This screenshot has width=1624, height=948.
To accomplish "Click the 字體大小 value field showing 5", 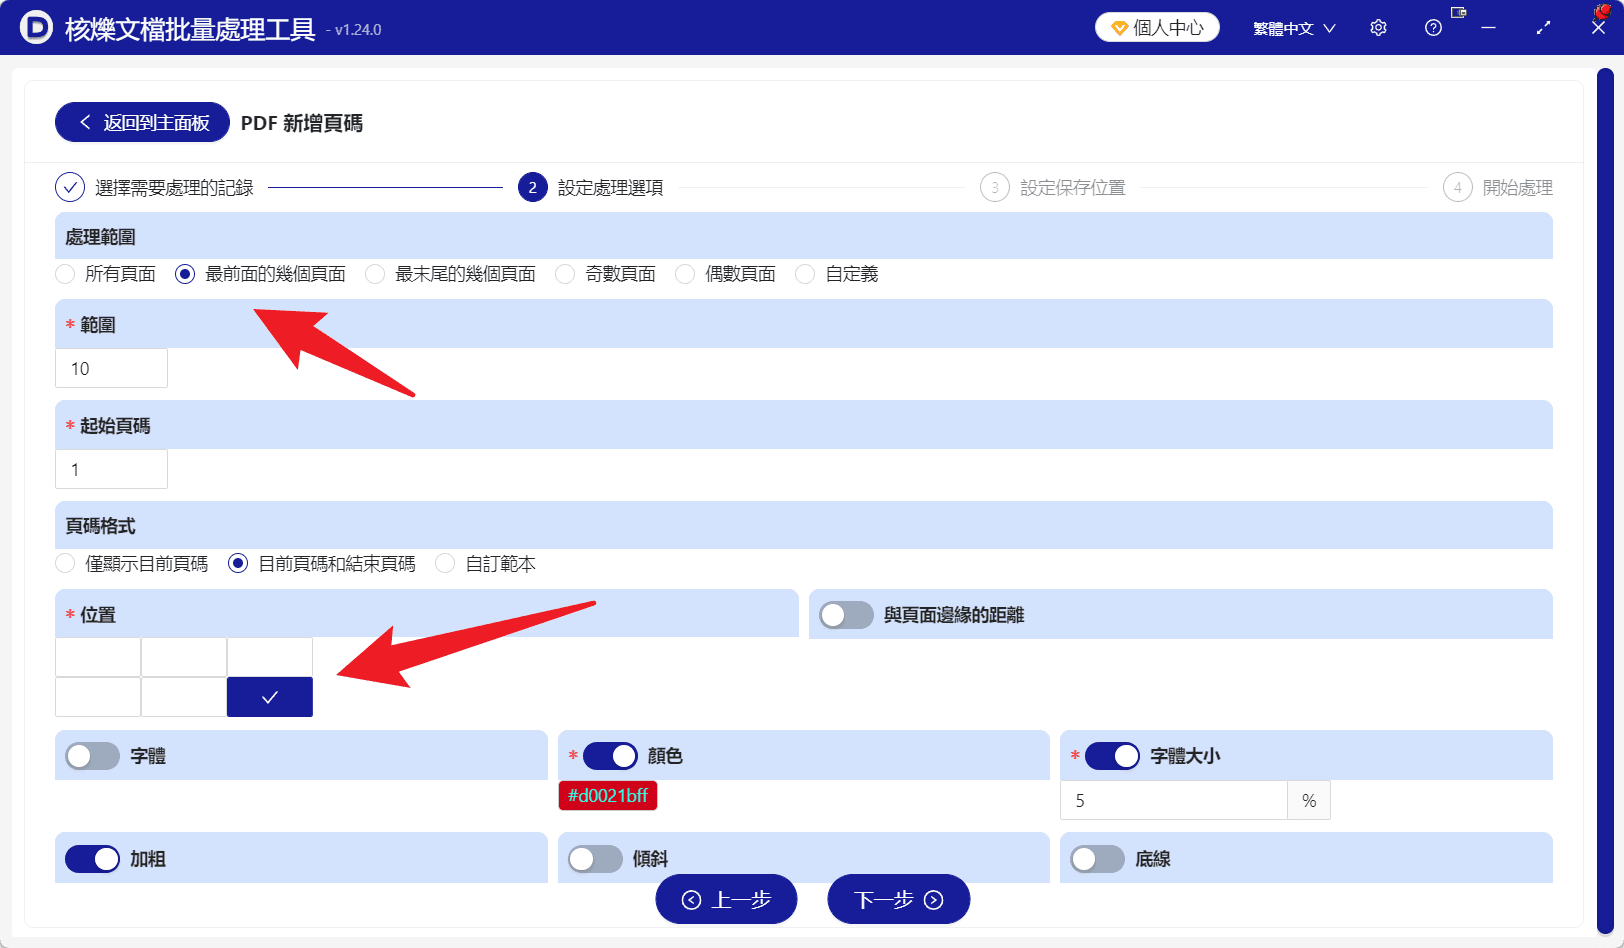I will pos(1174,800).
